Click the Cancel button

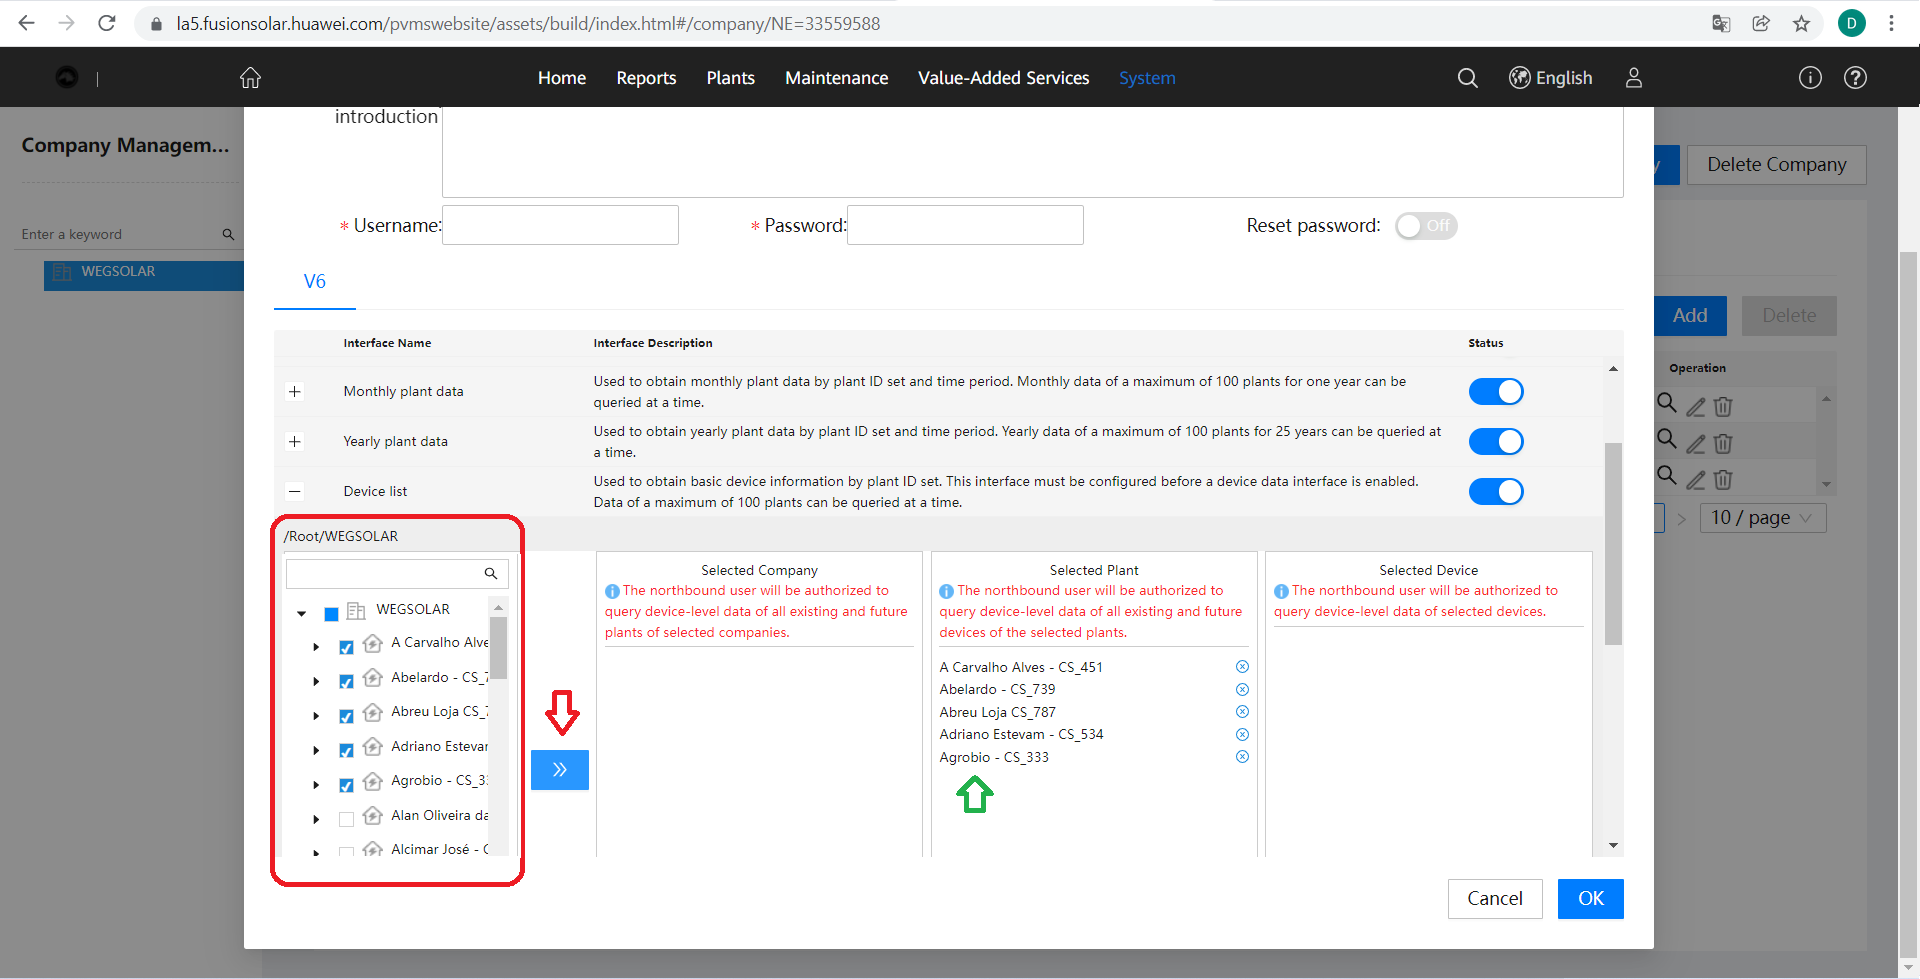coord(1494,898)
